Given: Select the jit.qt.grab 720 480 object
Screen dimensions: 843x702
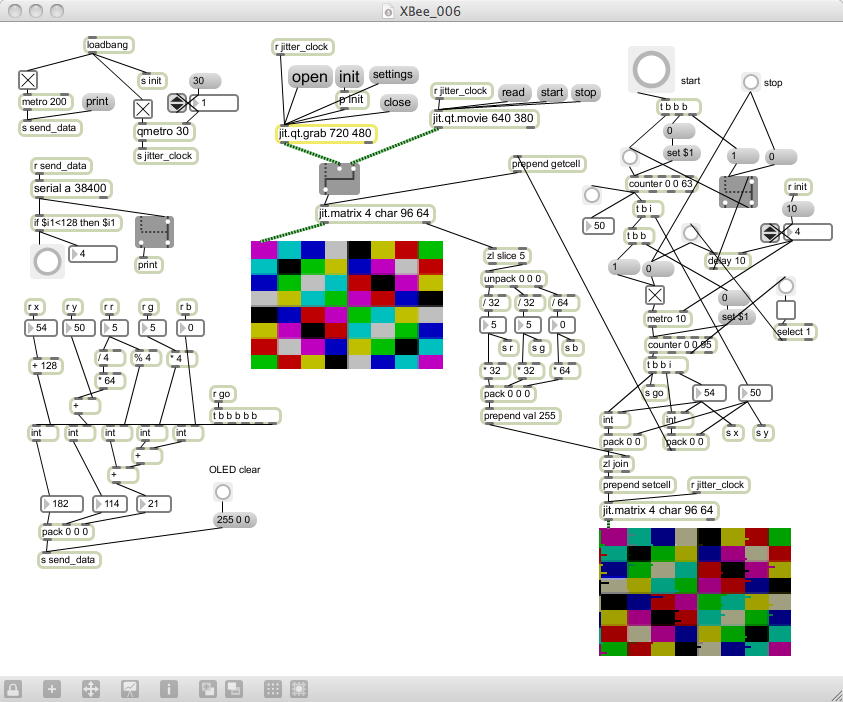Looking at the screenshot, I should pos(326,133).
